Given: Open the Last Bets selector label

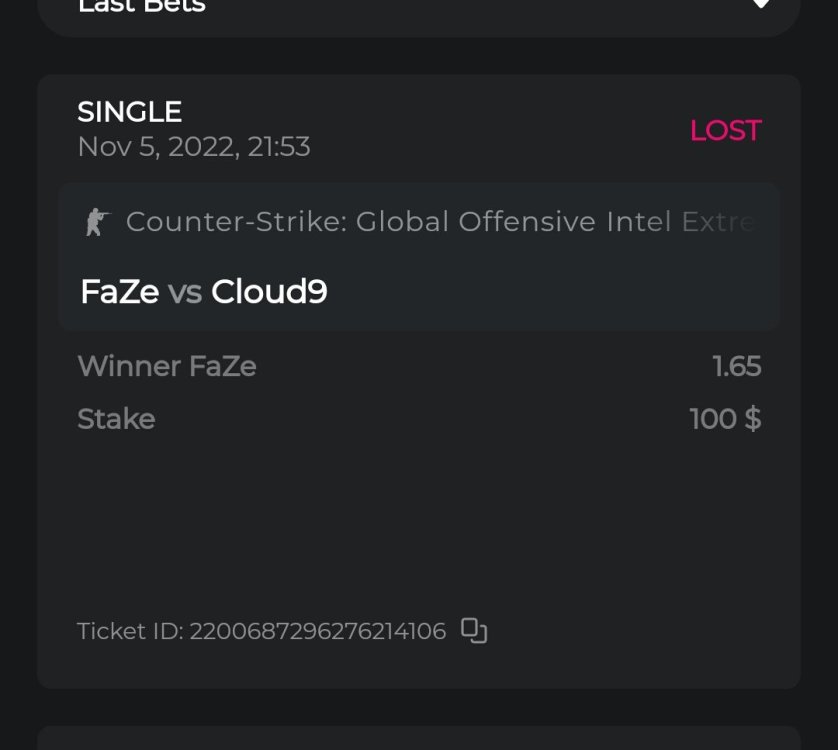Looking at the screenshot, I should coord(141,6).
